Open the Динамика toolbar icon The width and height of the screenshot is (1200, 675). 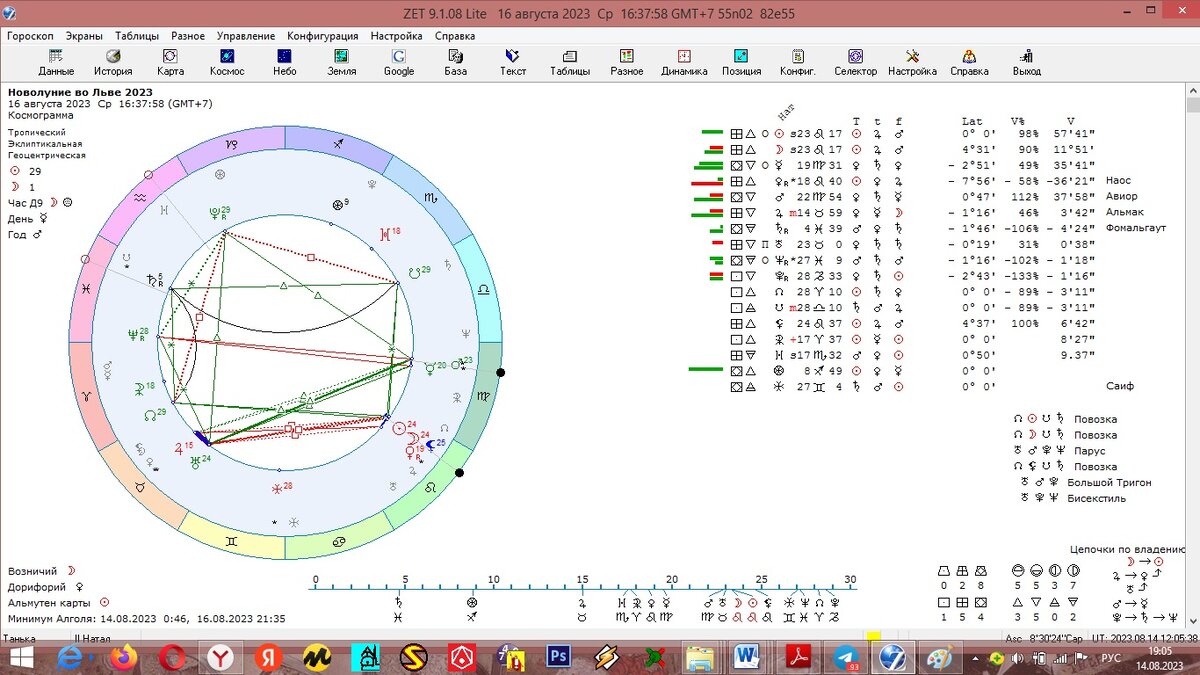tap(684, 63)
